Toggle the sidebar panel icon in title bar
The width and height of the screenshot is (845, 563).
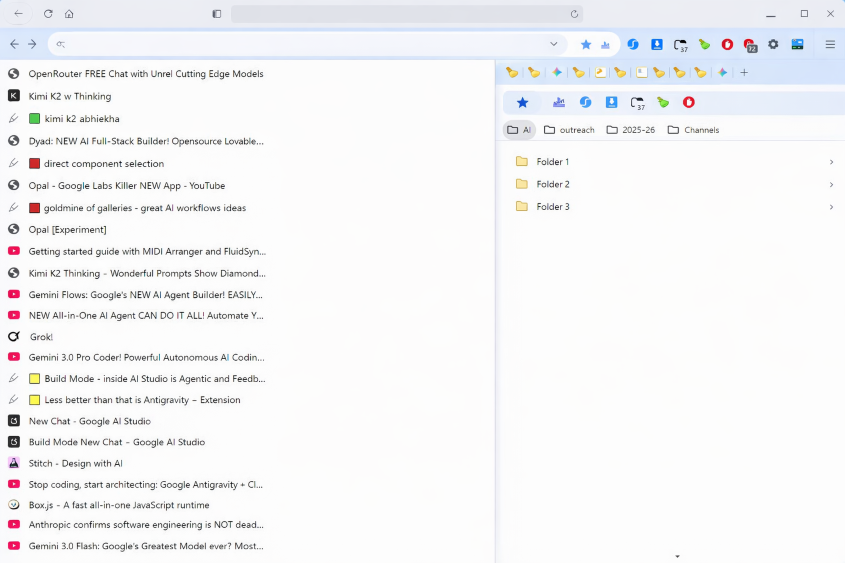(217, 14)
